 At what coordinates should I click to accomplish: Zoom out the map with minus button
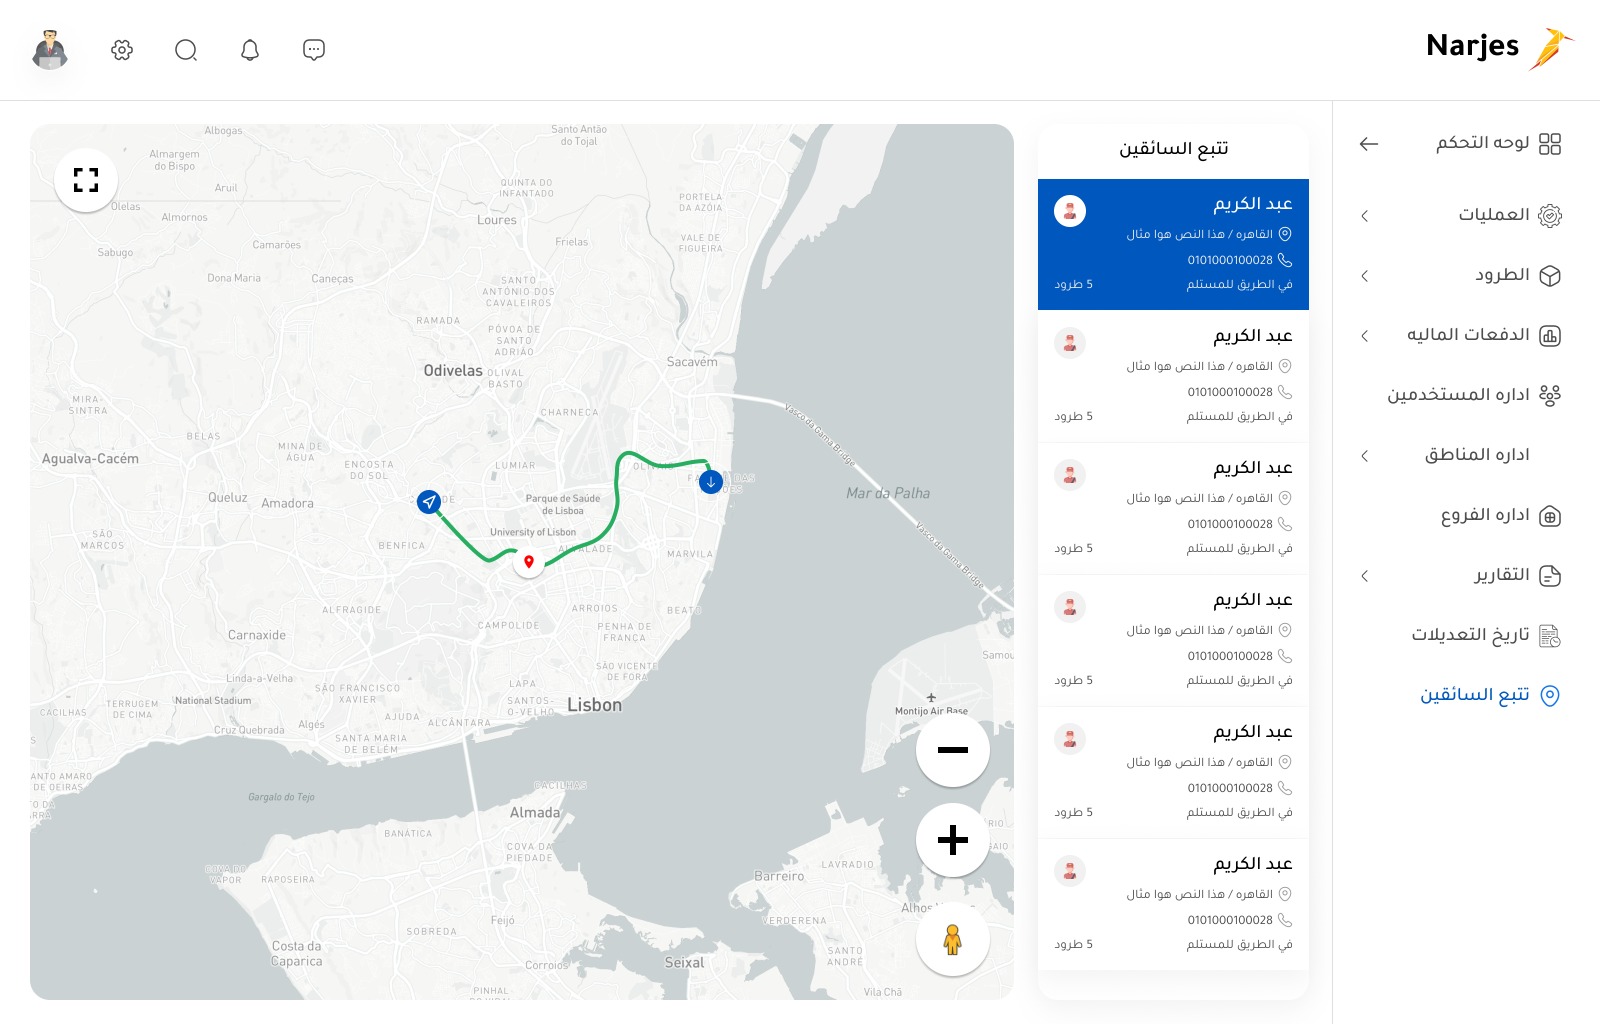click(952, 750)
